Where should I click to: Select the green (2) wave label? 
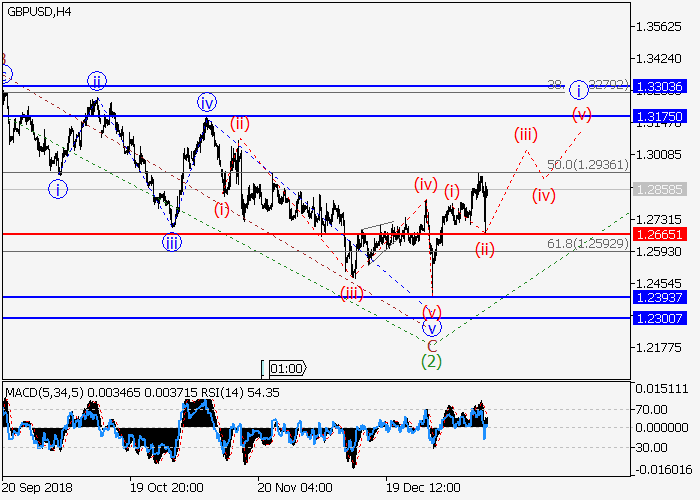(x=431, y=360)
